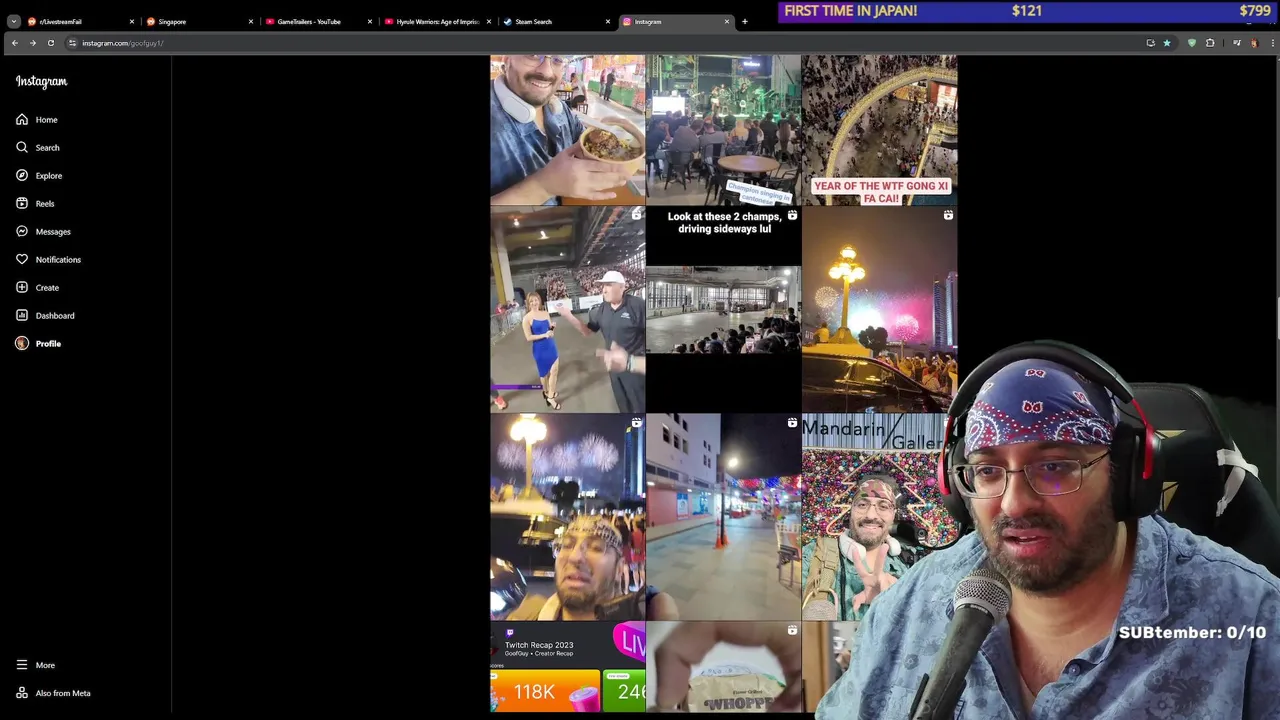Click the Instagram wordmark logo
Image resolution: width=1280 pixels, height=720 pixels.
(41, 82)
